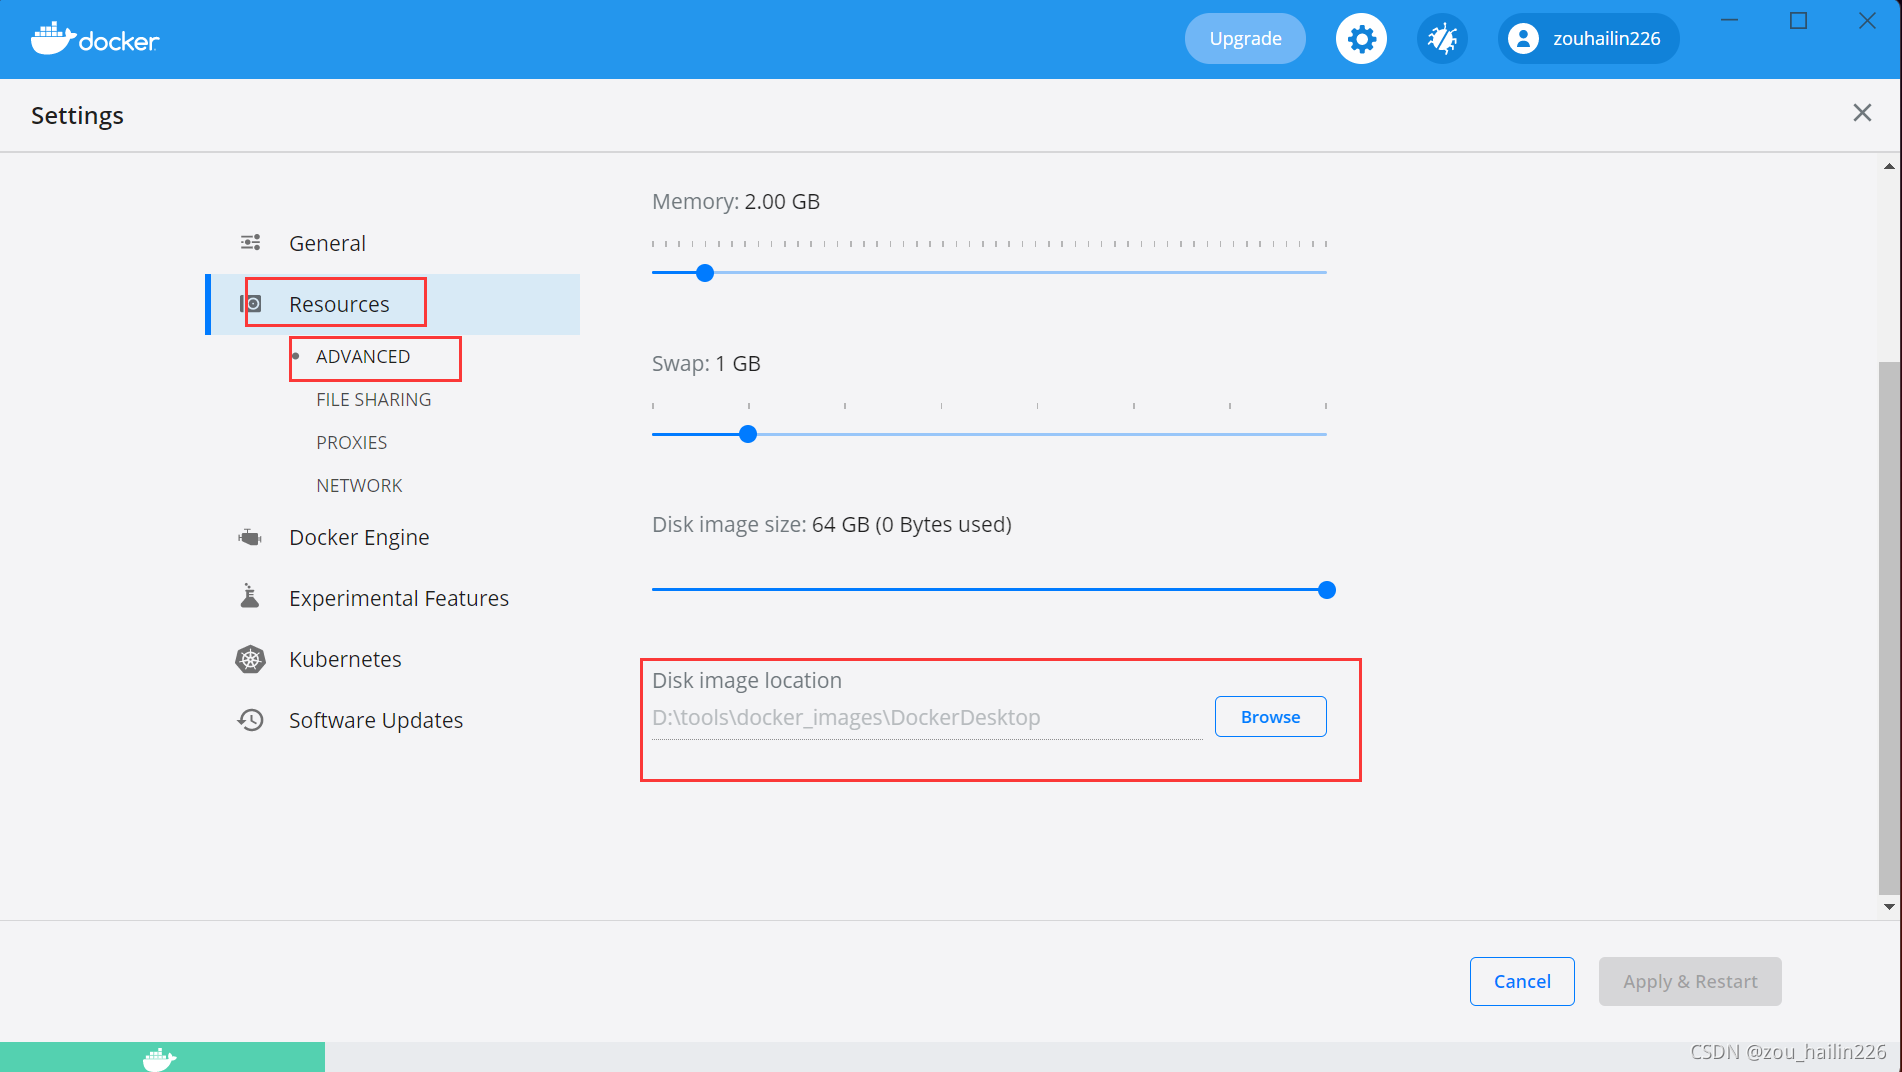Image resolution: width=1902 pixels, height=1072 pixels.
Task: Open the PROXIES sub-section
Action: (x=352, y=443)
